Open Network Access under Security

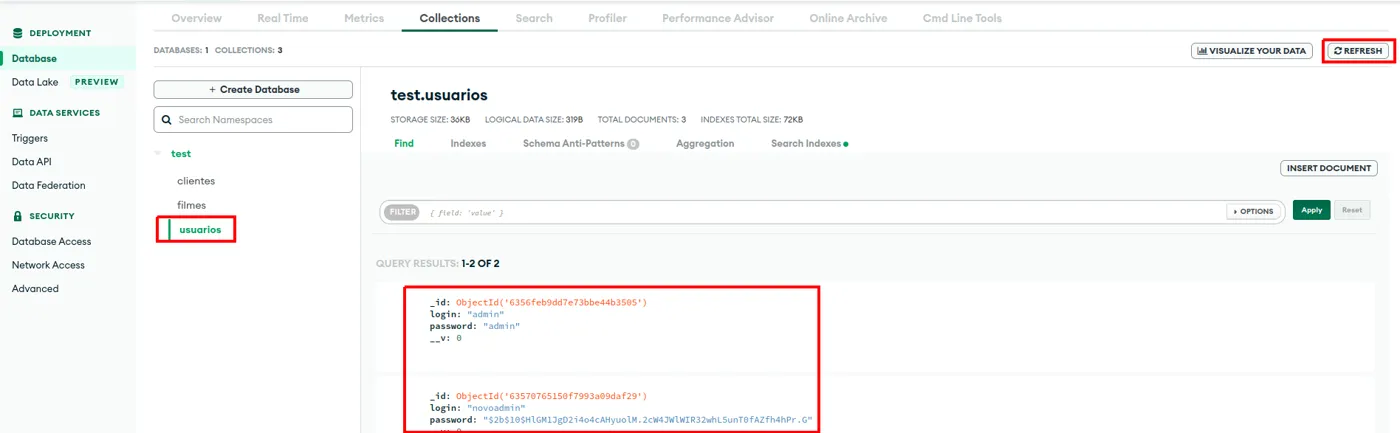click(48, 265)
